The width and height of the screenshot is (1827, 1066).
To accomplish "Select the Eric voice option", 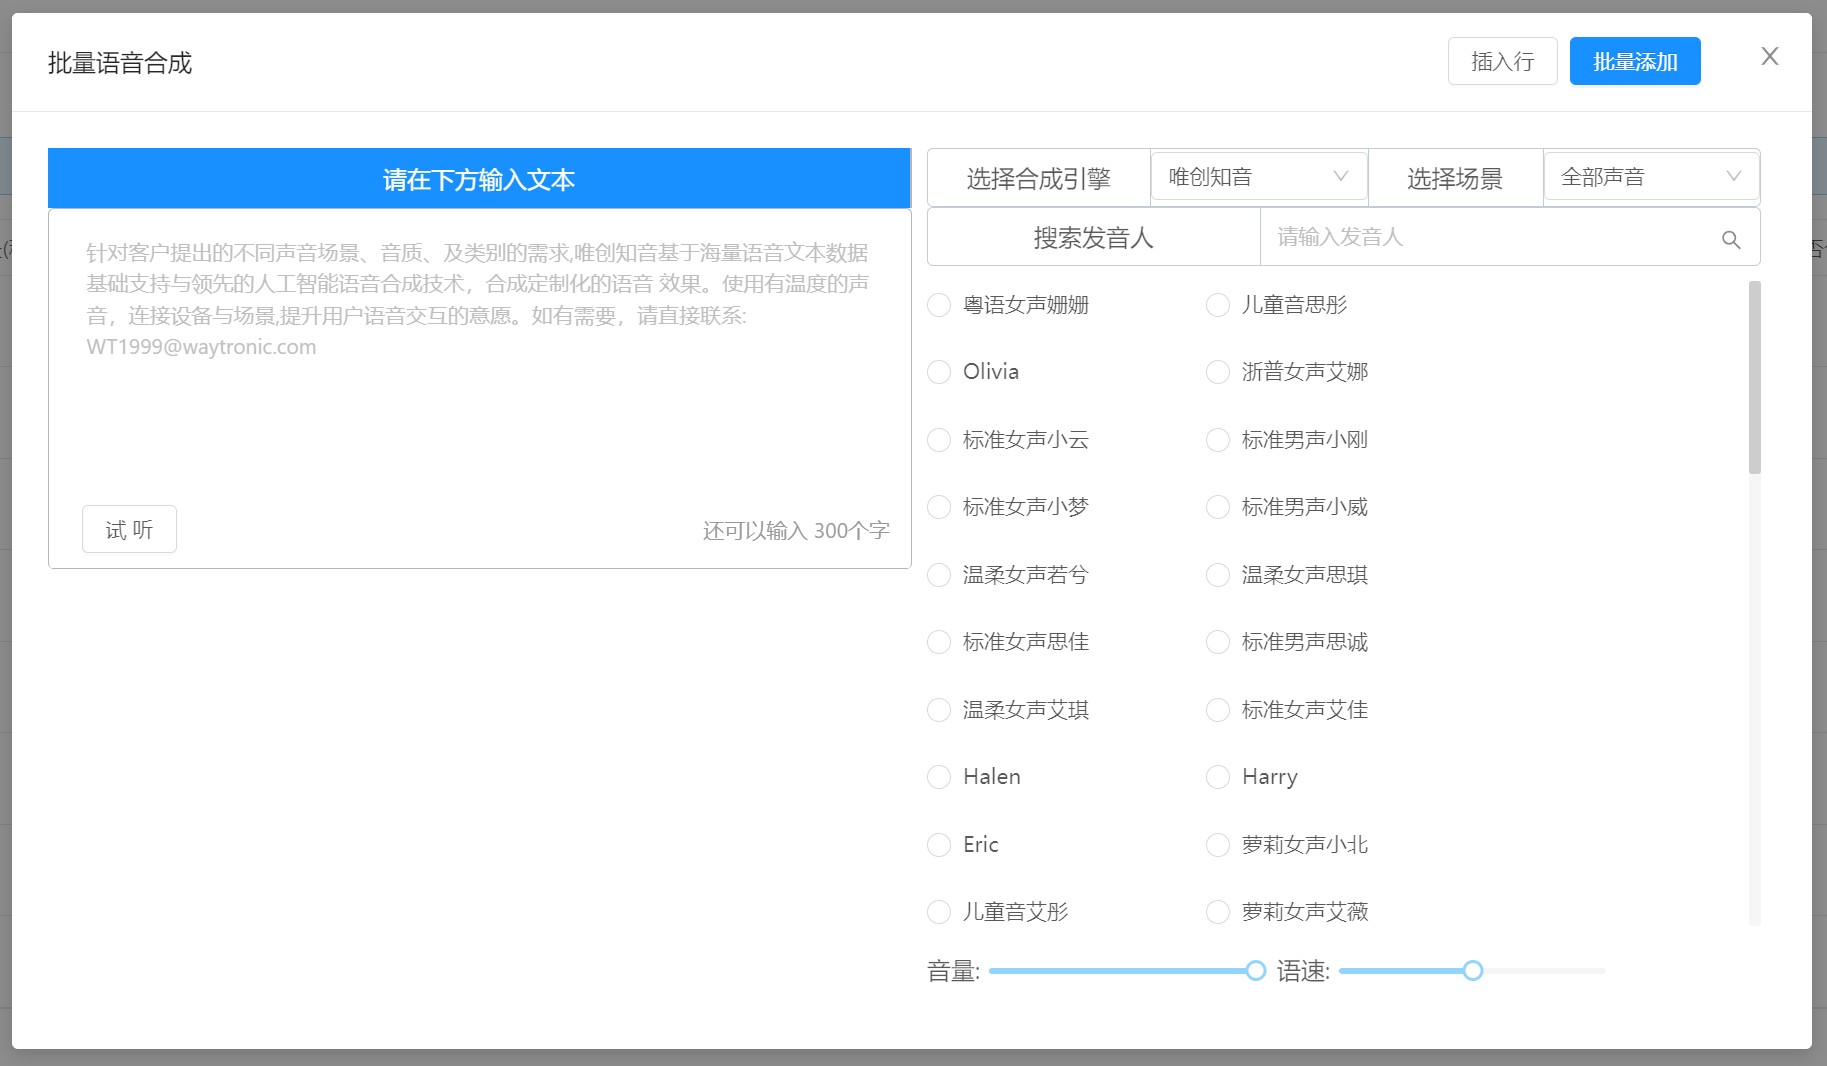I will pos(939,845).
